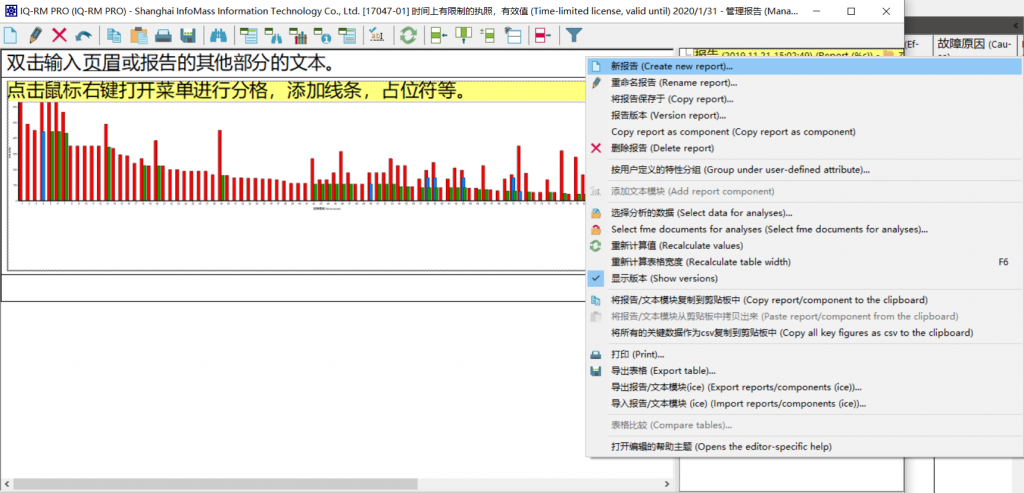The width and height of the screenshot is (1024, 493).
Task: Click the green refresh arrows toolbar icon
Action: (x=408, y=35)
